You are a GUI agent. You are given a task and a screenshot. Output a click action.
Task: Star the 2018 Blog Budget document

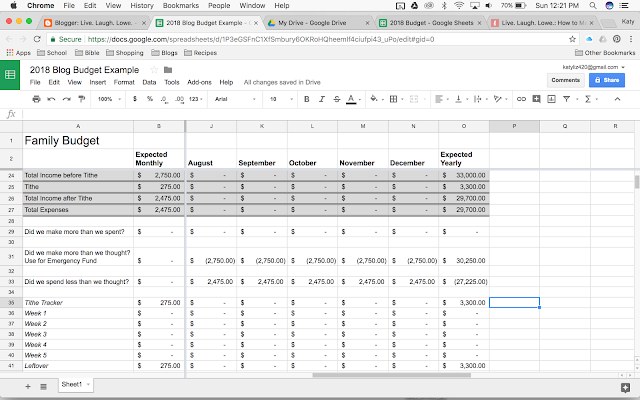tap(154, 70)
